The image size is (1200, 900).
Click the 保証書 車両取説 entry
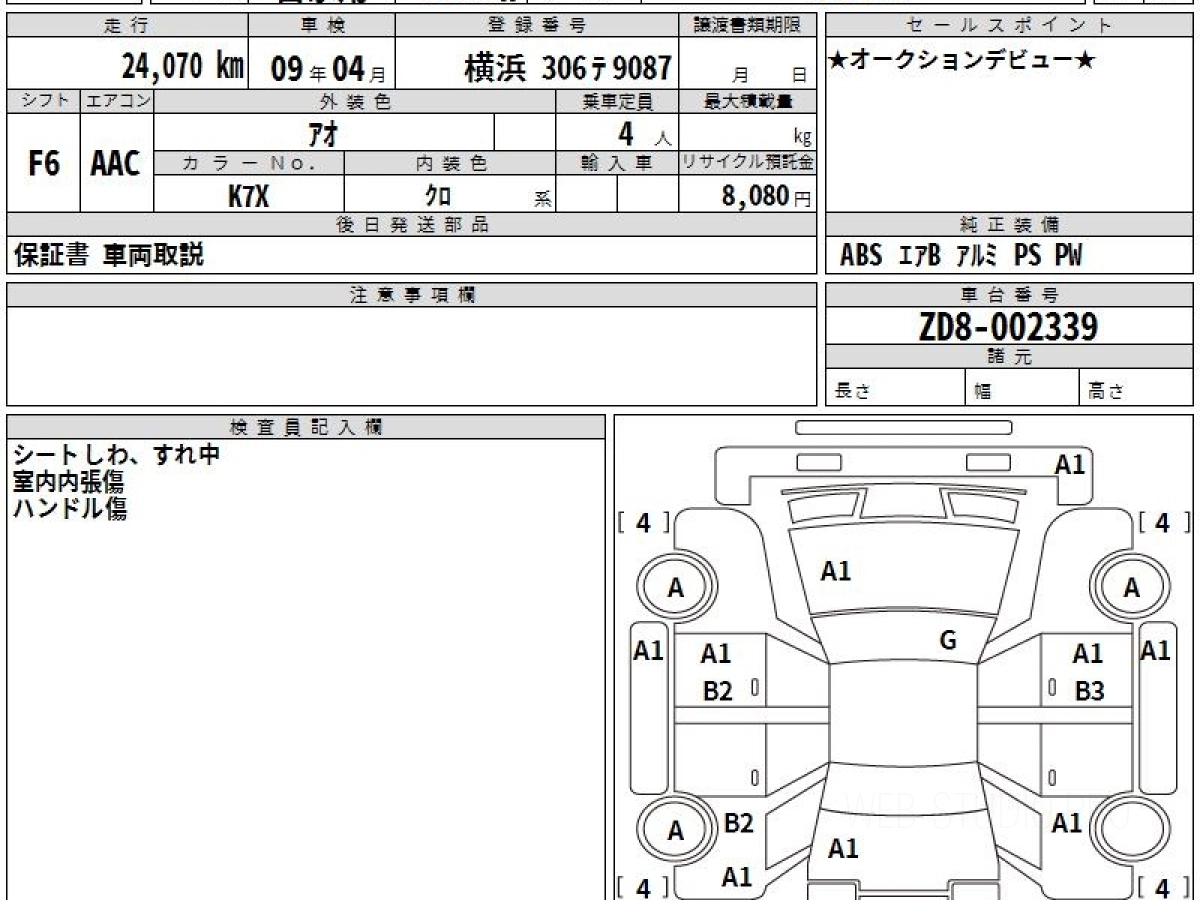(109, 255)
